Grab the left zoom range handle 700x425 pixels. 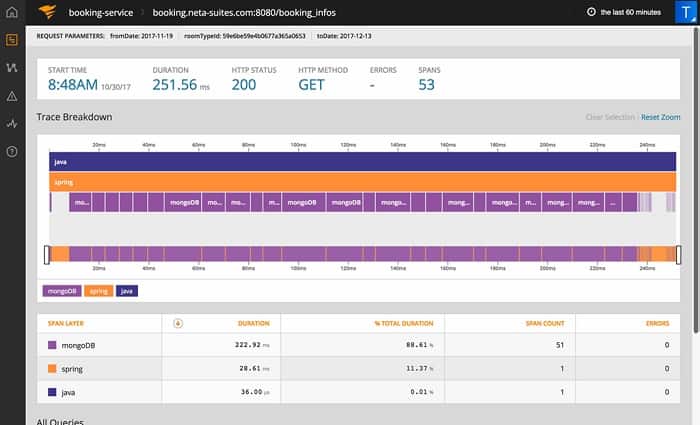click(x=46, y=255)
